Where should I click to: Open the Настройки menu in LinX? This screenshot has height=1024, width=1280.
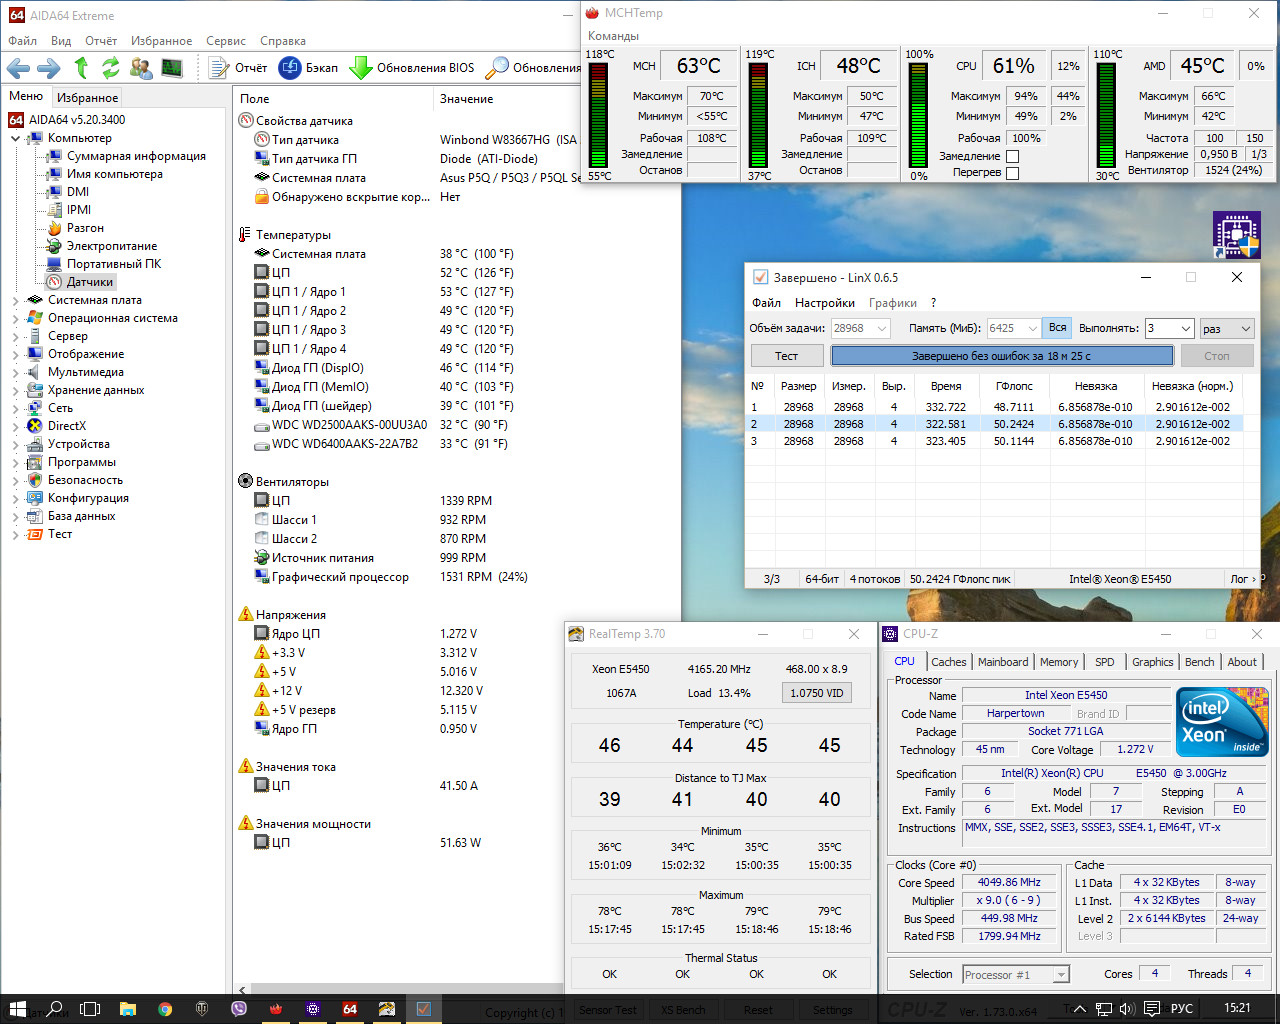tap(825, 303)
